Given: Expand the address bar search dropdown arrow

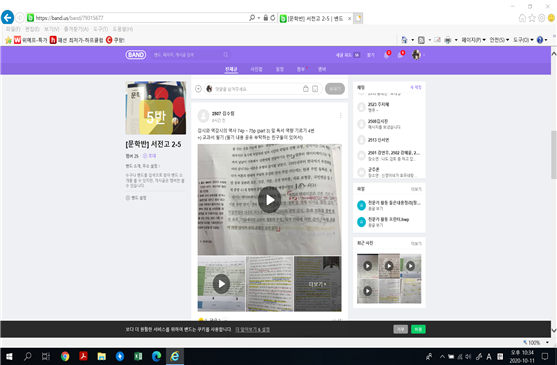Looking at the screenshot, I should pos(259,18).
